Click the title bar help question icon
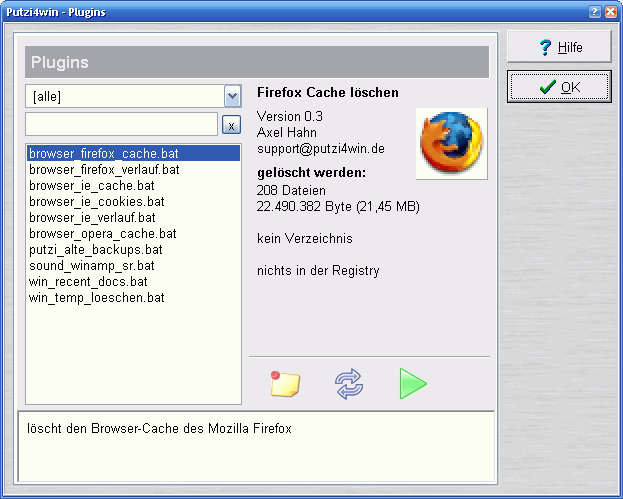Screen dimensions: 623x499 [x=594, y=12]
